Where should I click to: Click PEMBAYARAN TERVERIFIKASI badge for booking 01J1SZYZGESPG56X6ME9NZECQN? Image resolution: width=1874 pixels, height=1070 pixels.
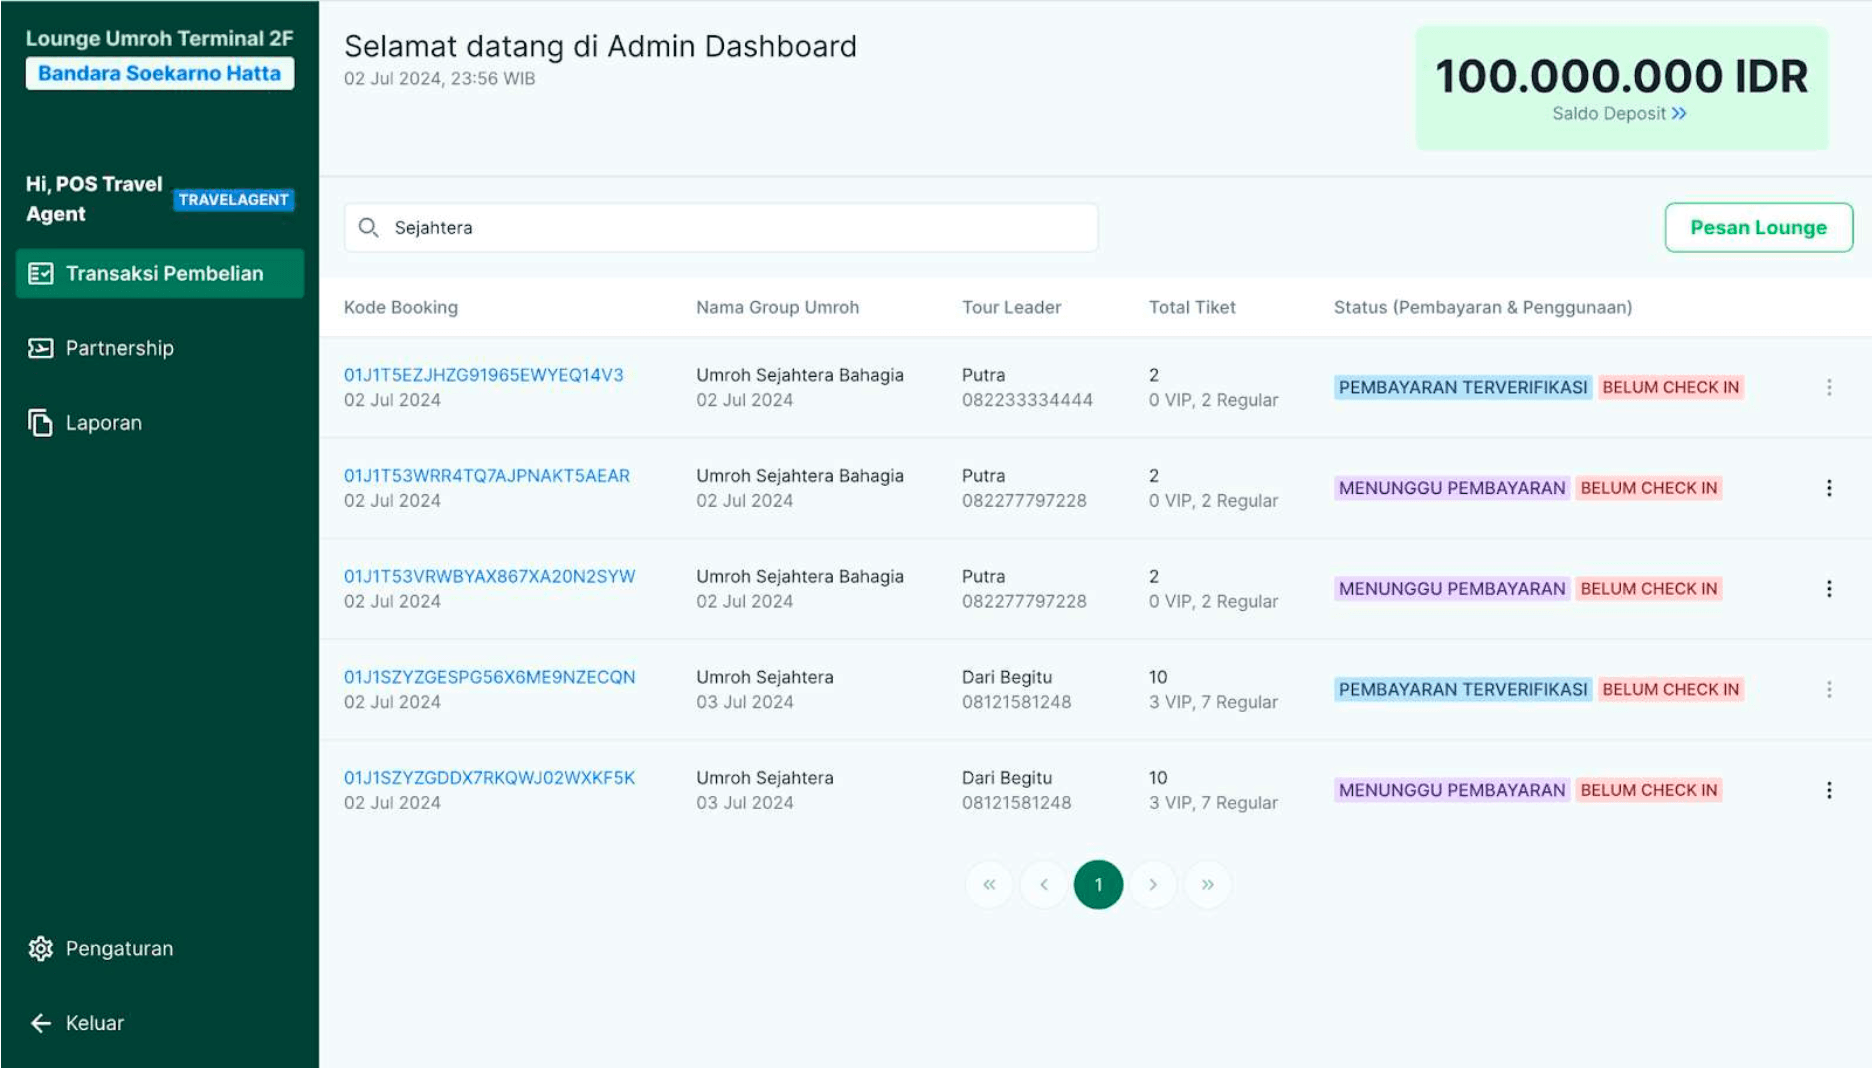1462,689
